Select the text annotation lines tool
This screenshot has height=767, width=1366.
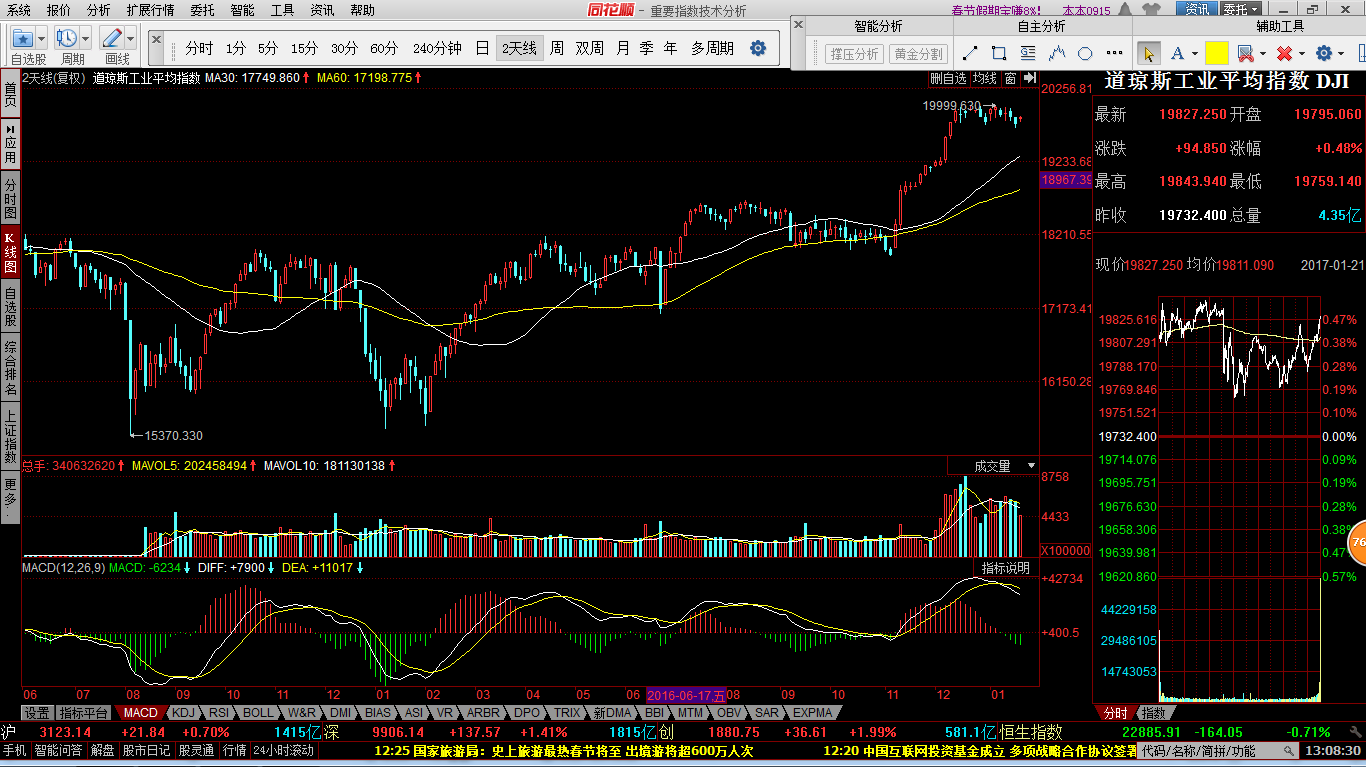click(x=1028, y=53)
